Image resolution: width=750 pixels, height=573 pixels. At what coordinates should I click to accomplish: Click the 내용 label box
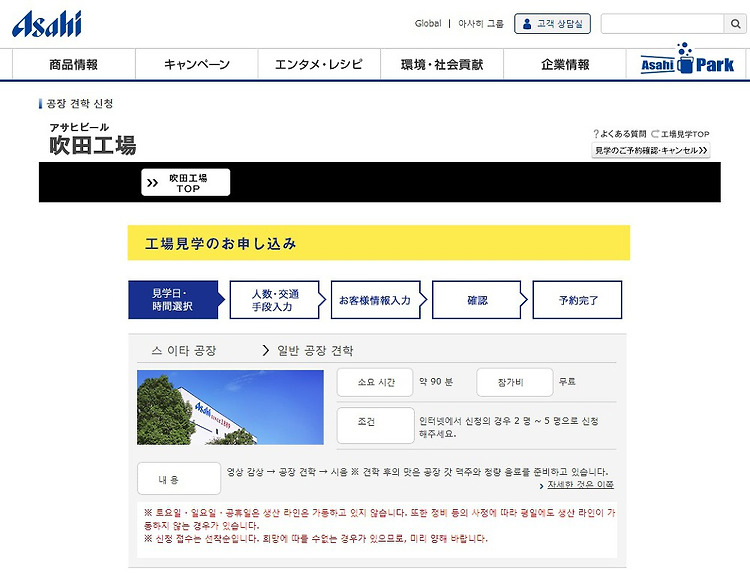(x=179, y=478)
